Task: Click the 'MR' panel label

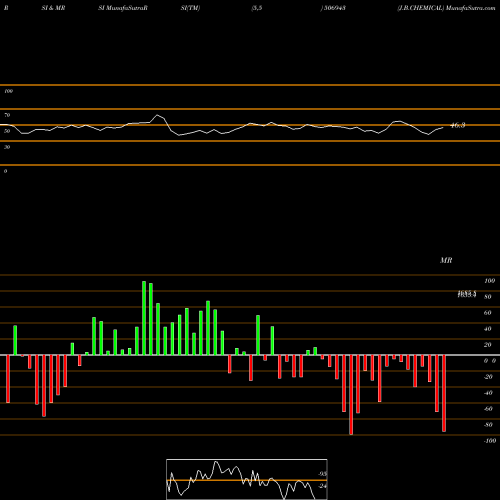Action: pyautogui.click(x=446, y=260)
